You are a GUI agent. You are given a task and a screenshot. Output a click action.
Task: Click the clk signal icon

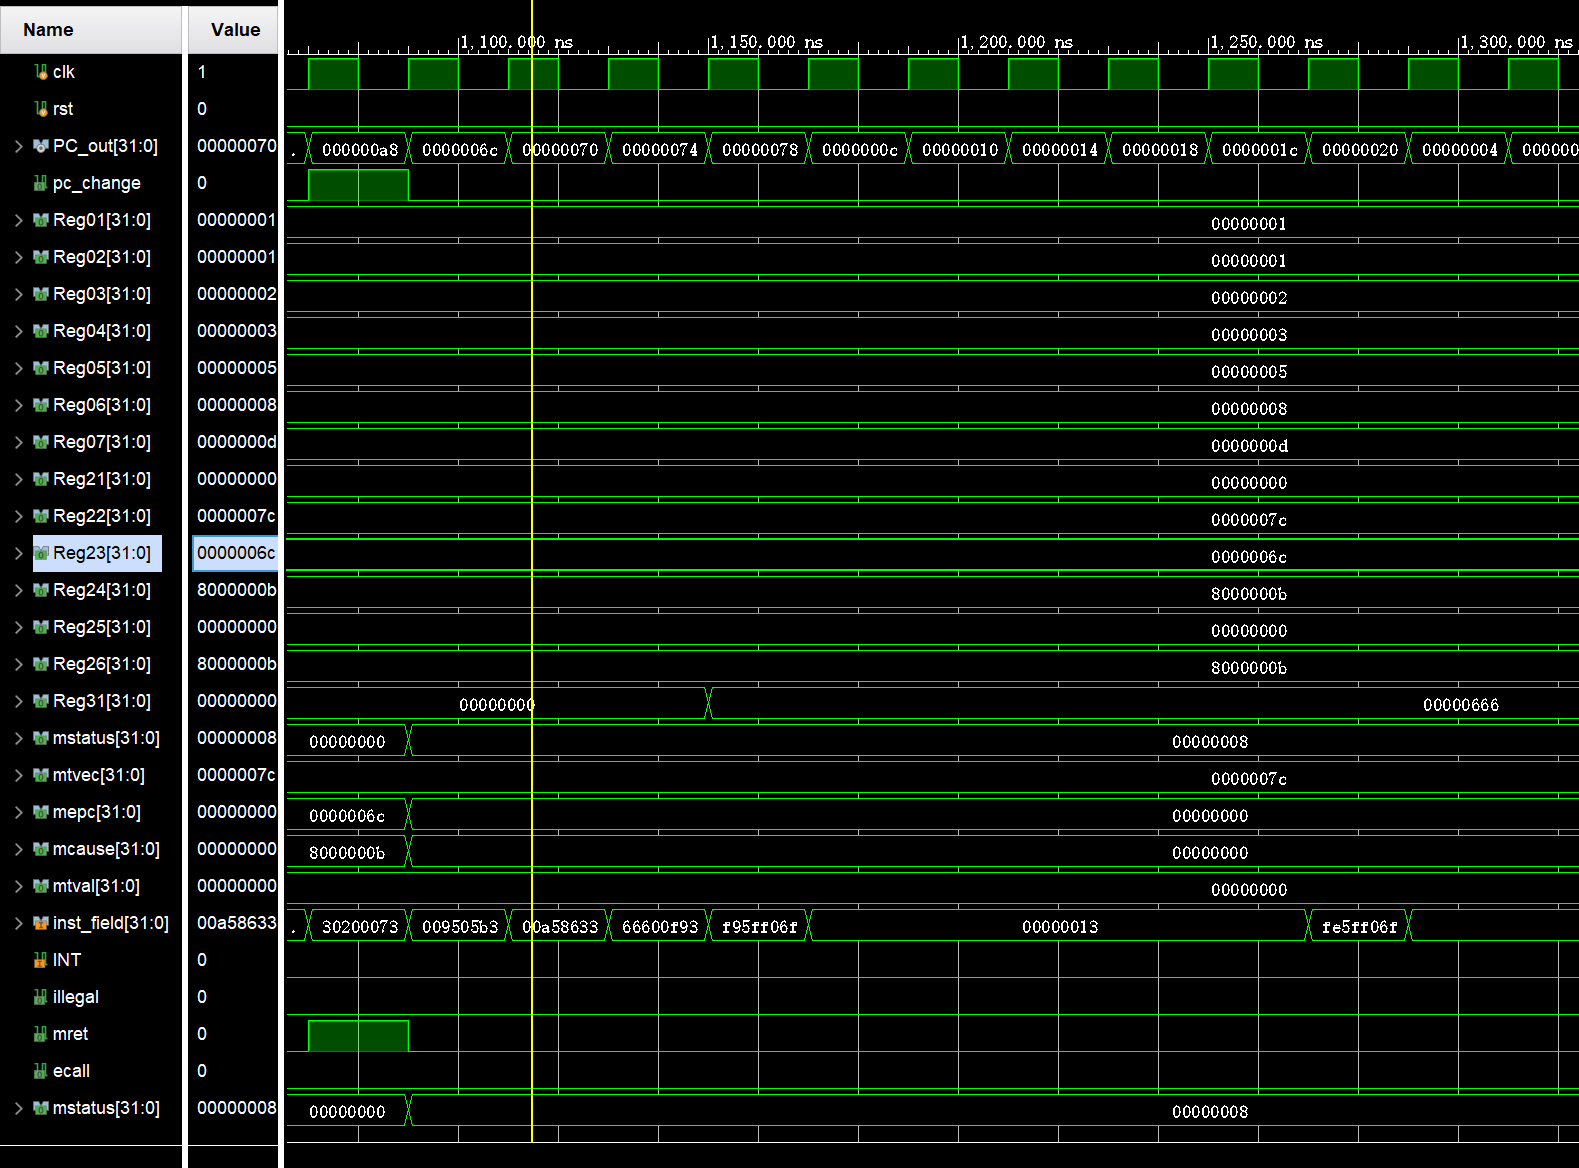[x=41, y=72]
